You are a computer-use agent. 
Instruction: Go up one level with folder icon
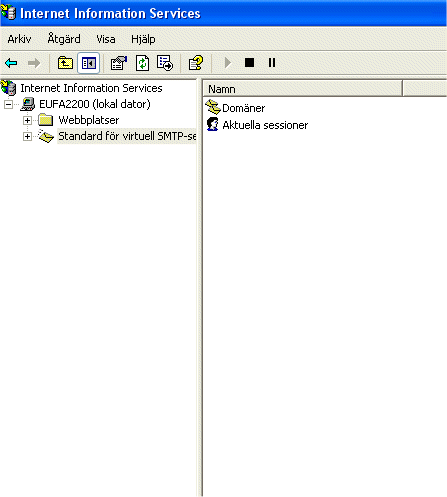[65, 63]
